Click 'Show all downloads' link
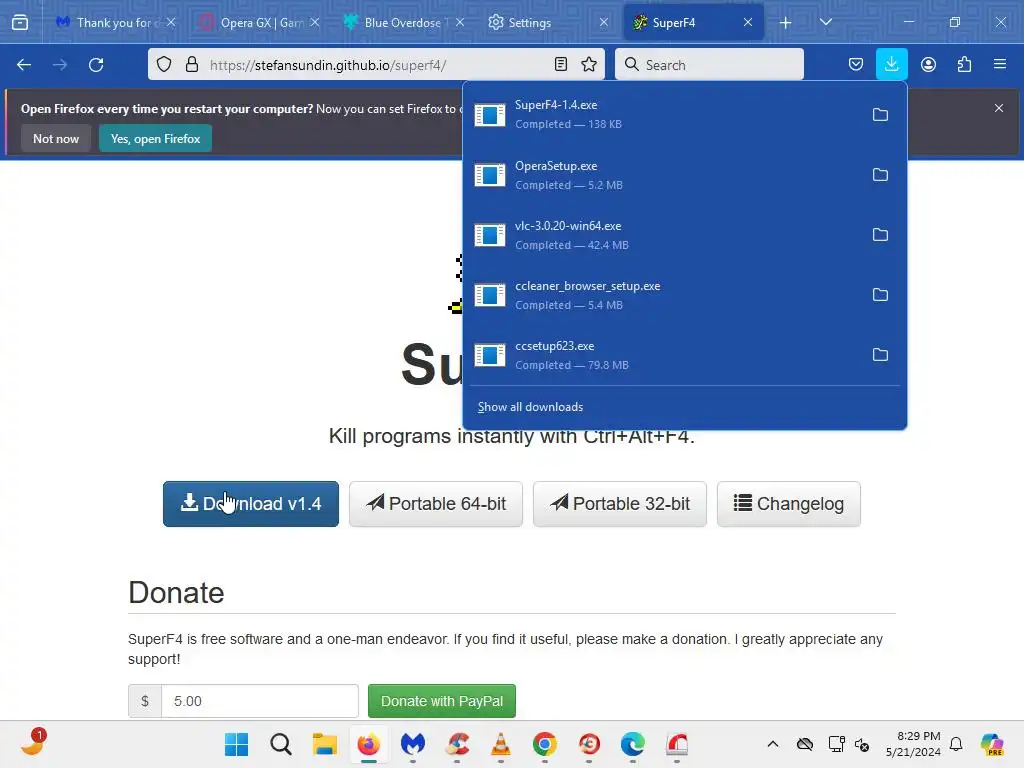This screenshot has width=1024, height=768. pyautogui.click(x=530, y=408)
